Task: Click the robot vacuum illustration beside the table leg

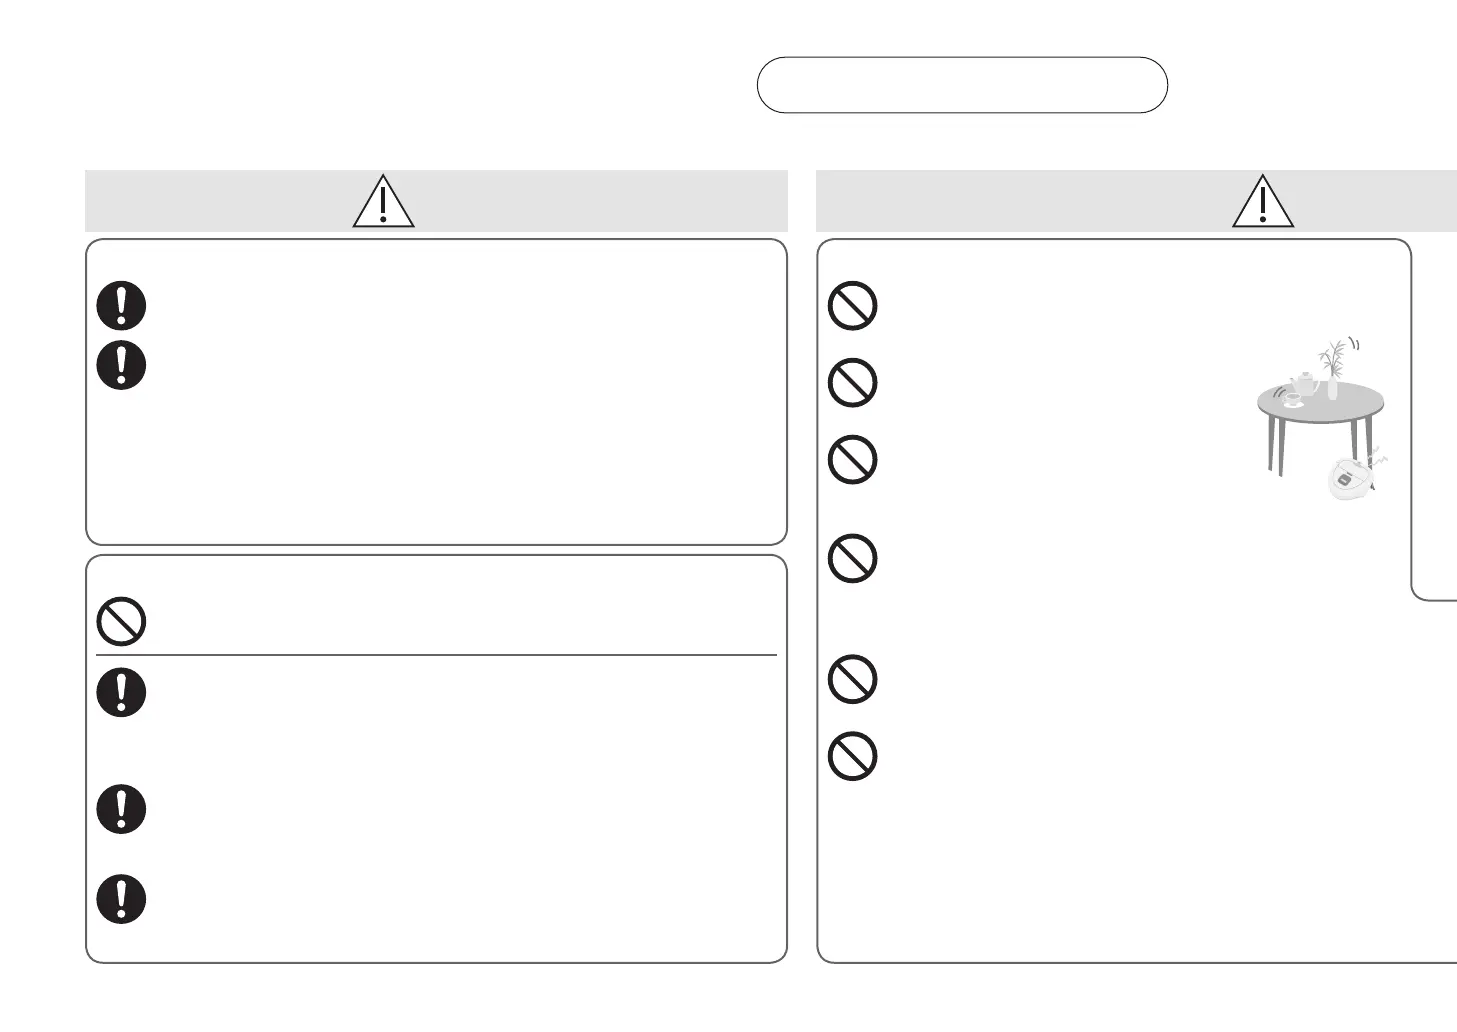Action: pyautogui.click(x=1348, y=479)
